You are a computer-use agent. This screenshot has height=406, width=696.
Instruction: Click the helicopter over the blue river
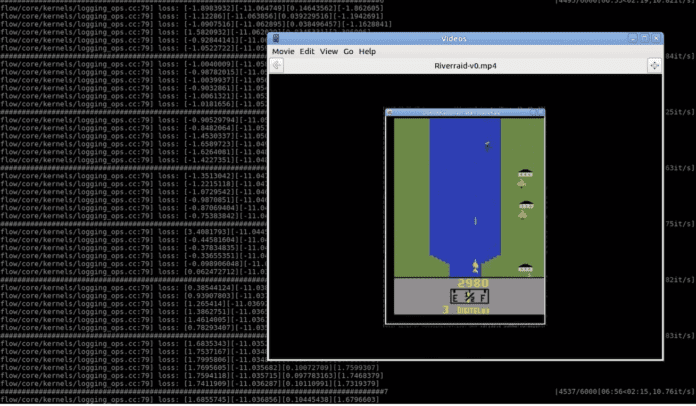click(487, 146)
